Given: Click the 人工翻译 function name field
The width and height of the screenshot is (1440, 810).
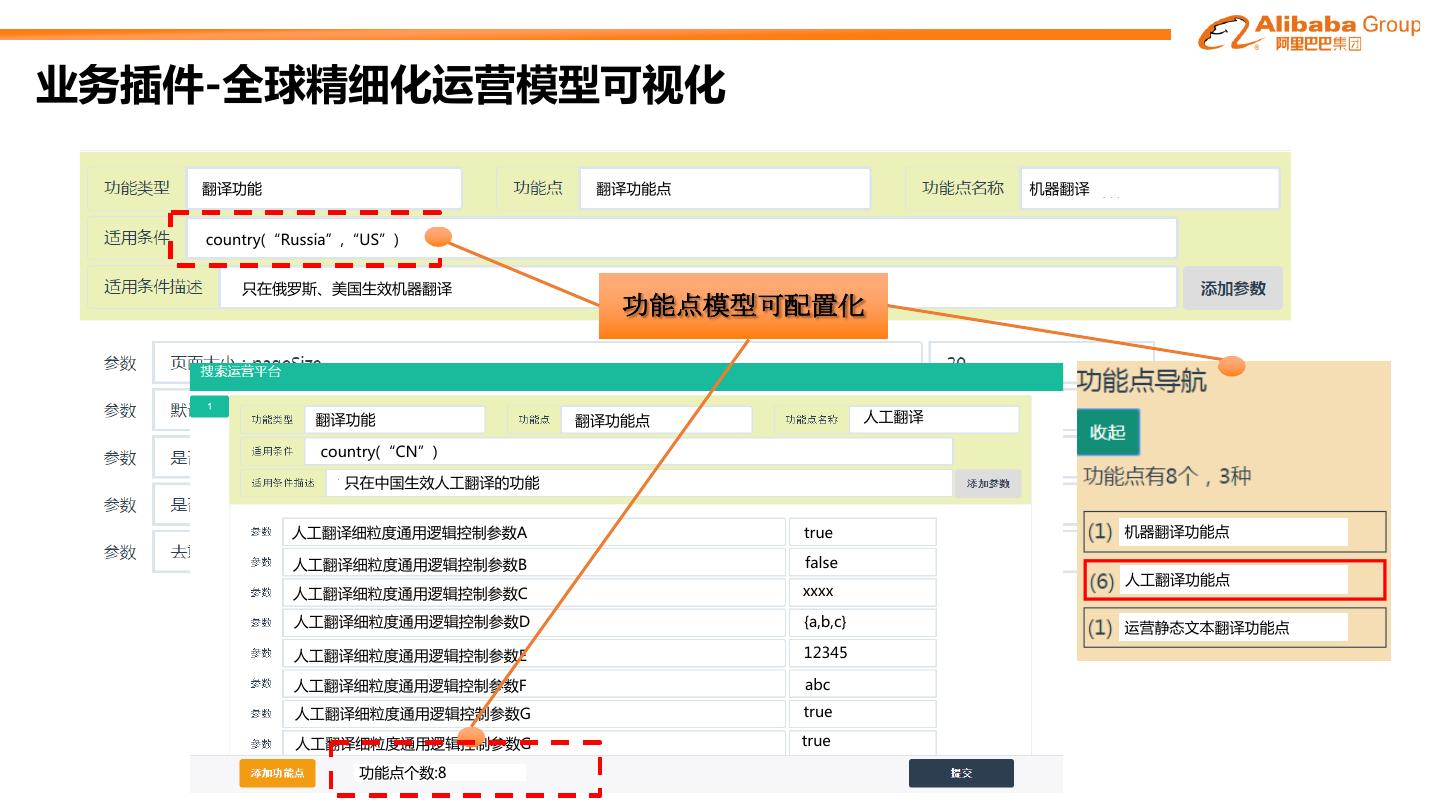Looking at the screenshot, I should pos(933,419).
